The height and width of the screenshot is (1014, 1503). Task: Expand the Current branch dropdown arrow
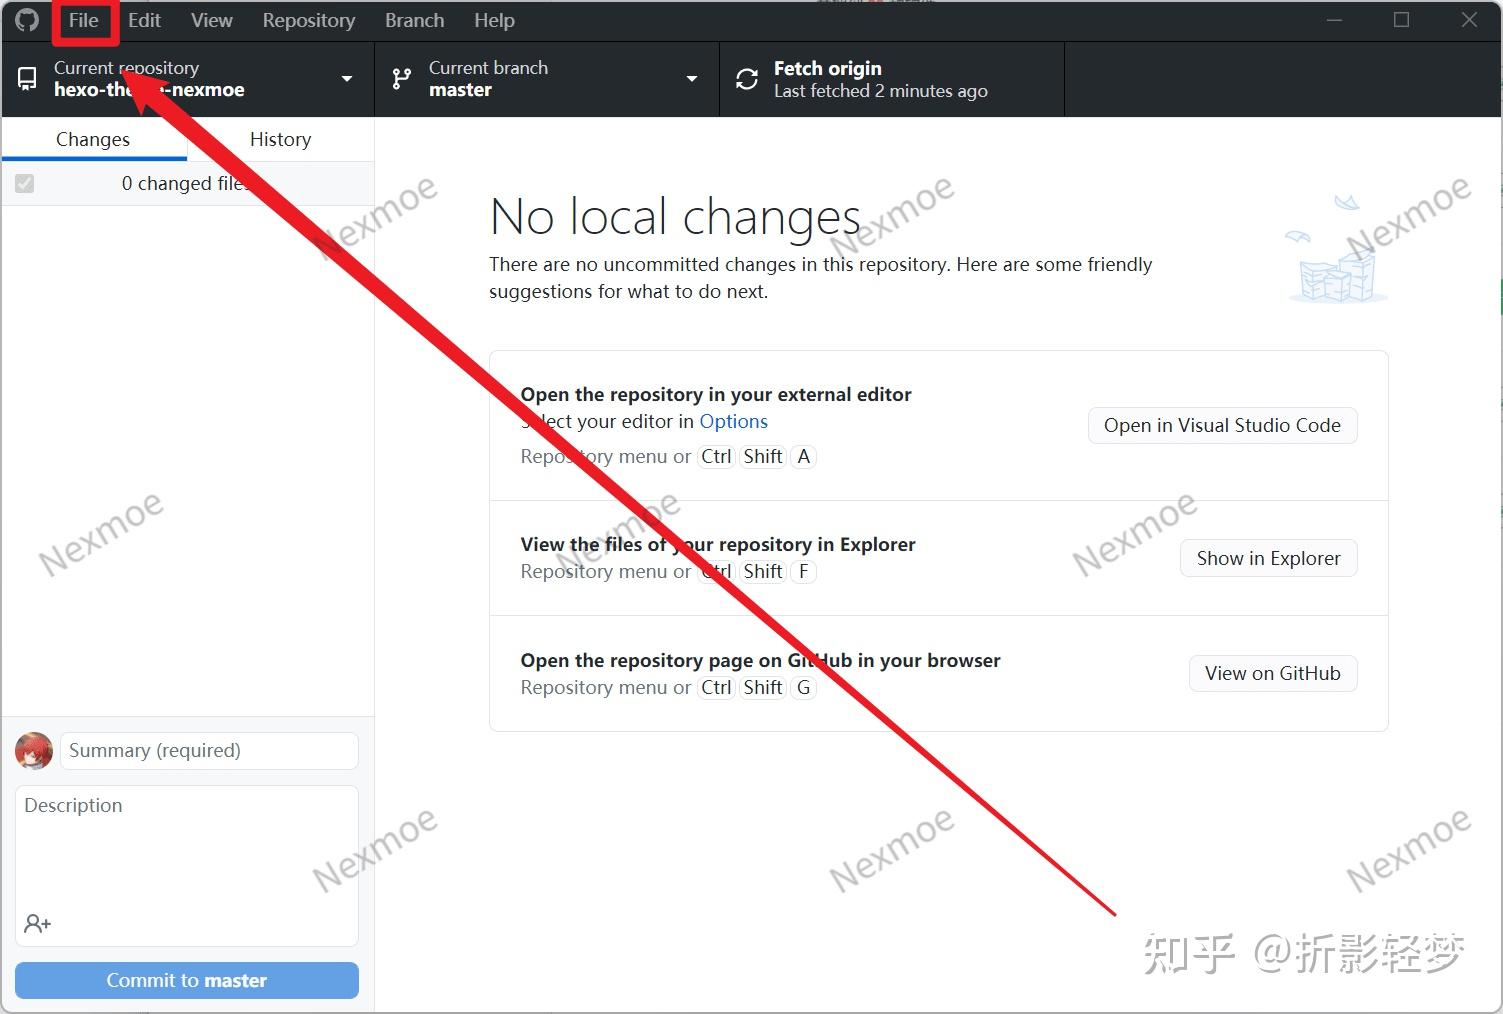pyautogui.click(x=691, y=79)
